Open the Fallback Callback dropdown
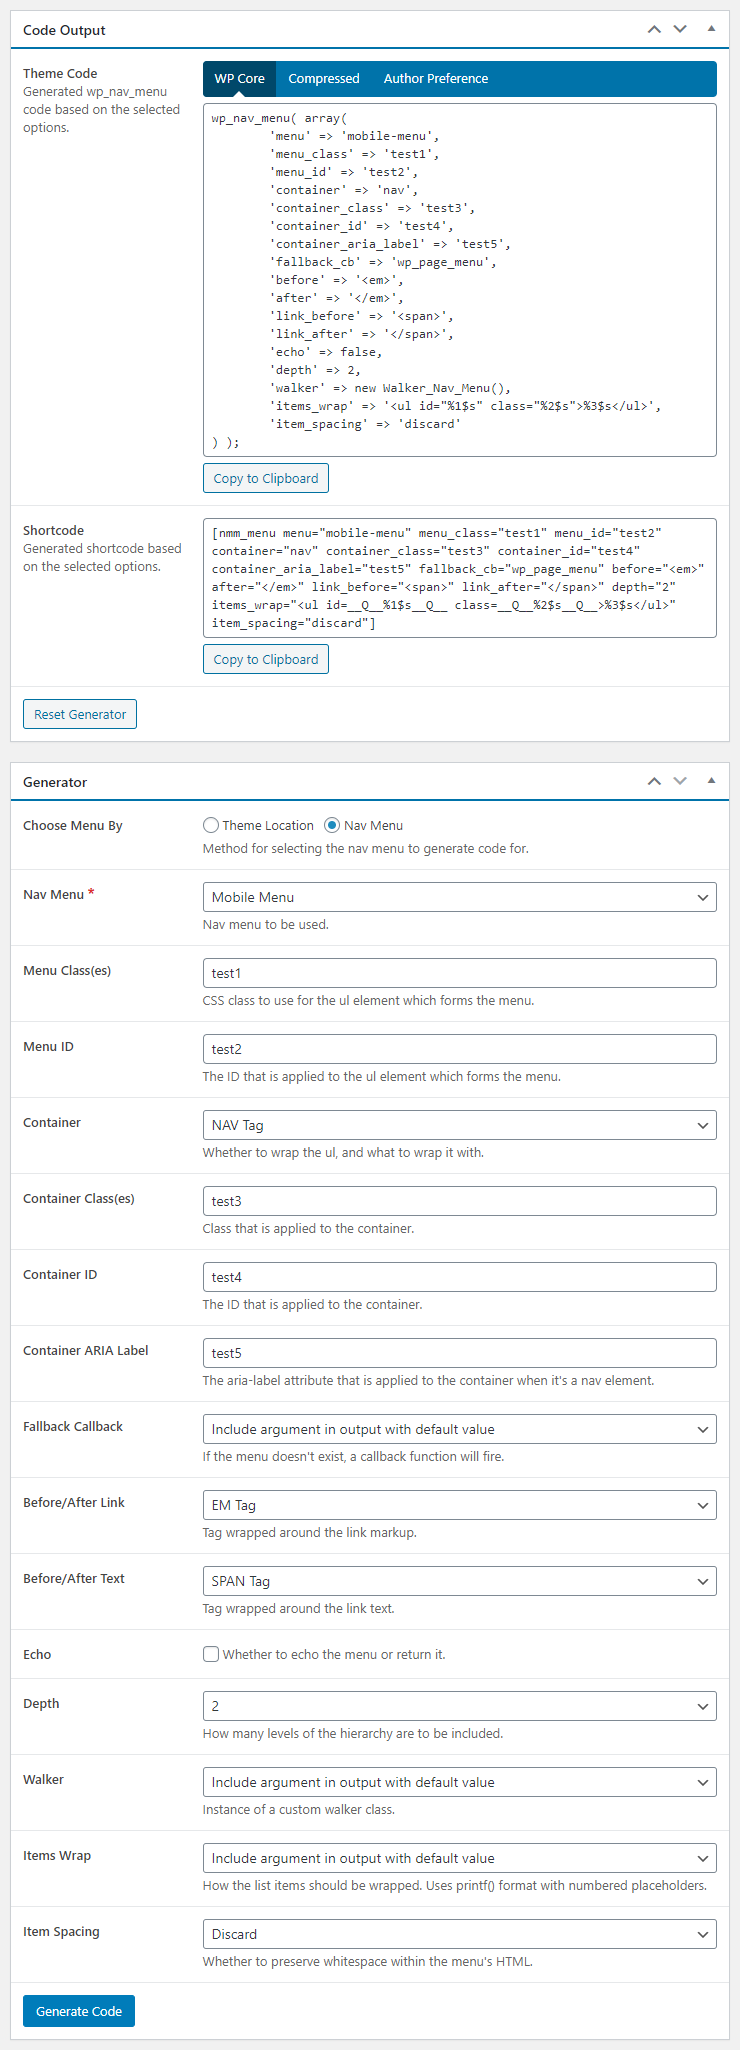Image resolution: width=740 pixels, height=2050 pixels. 460,1429
